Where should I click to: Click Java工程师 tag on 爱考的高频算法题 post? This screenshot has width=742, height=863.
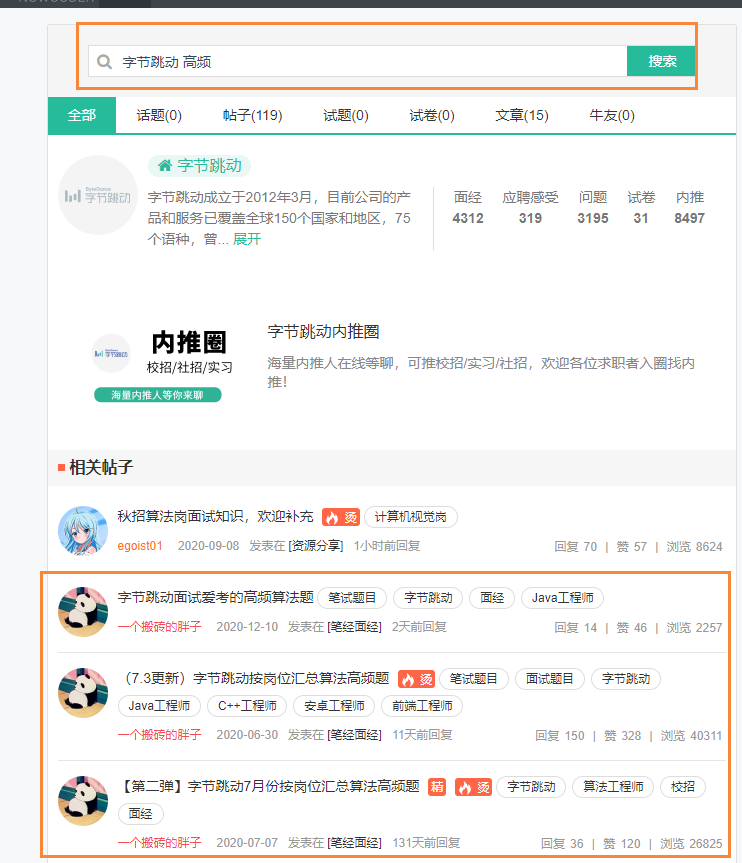pos(563,598)
